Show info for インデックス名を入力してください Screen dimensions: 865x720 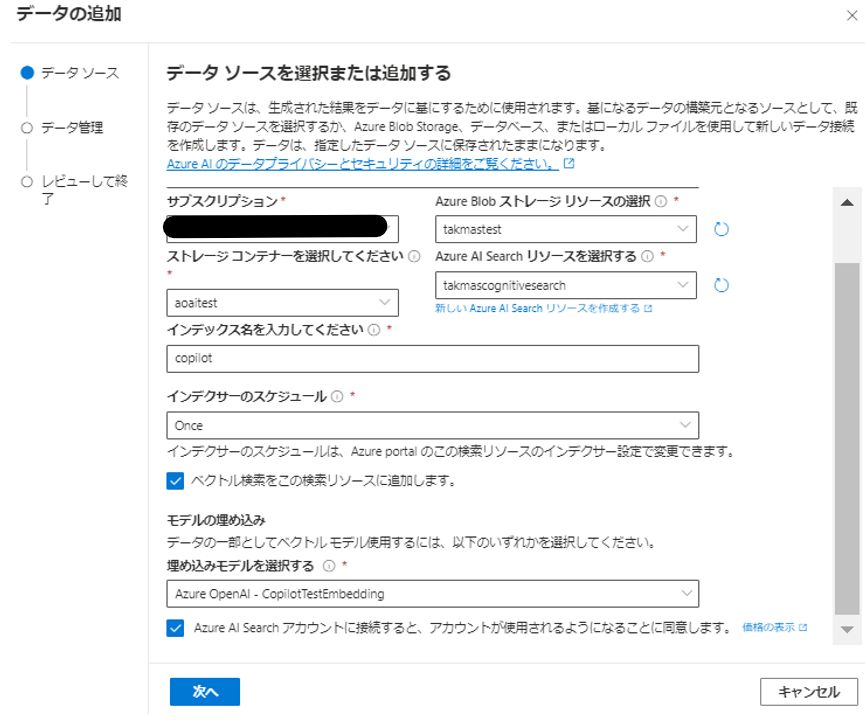click(x=374, y=330)
